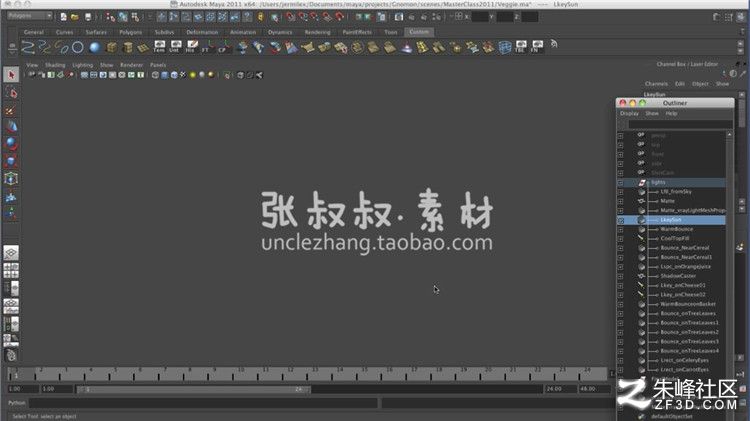
Task: Click the FN shelf button
Action: pyautogui.click(x=537, y=46)
